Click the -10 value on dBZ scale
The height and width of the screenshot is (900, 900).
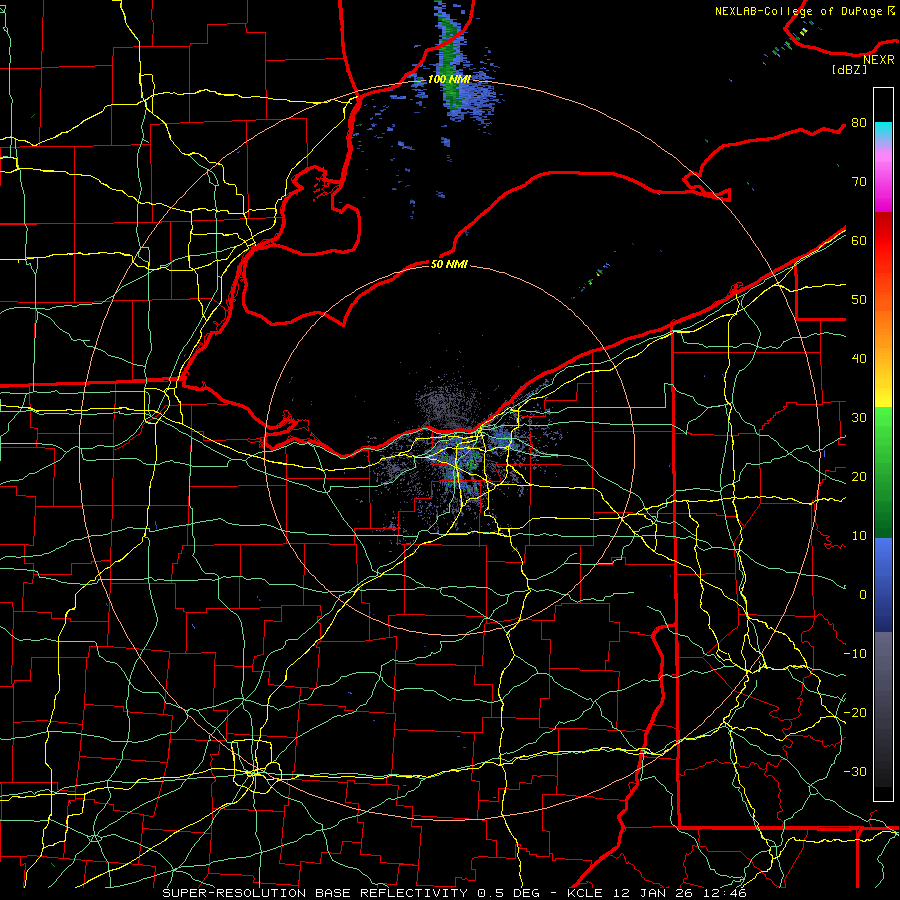(855, 654)
